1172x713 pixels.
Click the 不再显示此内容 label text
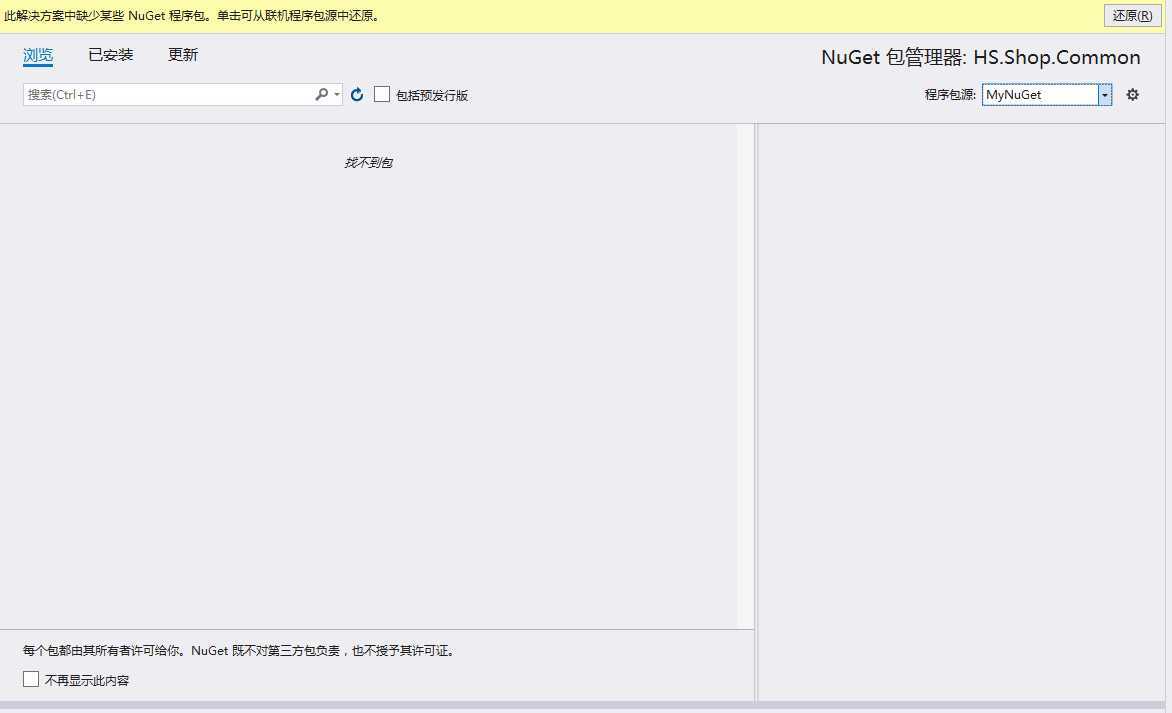click(x=87, y=680)
